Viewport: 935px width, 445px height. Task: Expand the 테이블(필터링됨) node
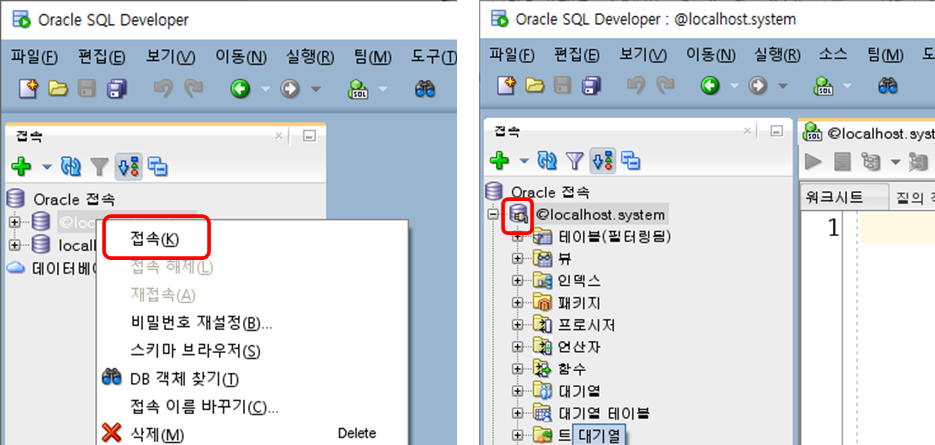[x=518, y=237]
